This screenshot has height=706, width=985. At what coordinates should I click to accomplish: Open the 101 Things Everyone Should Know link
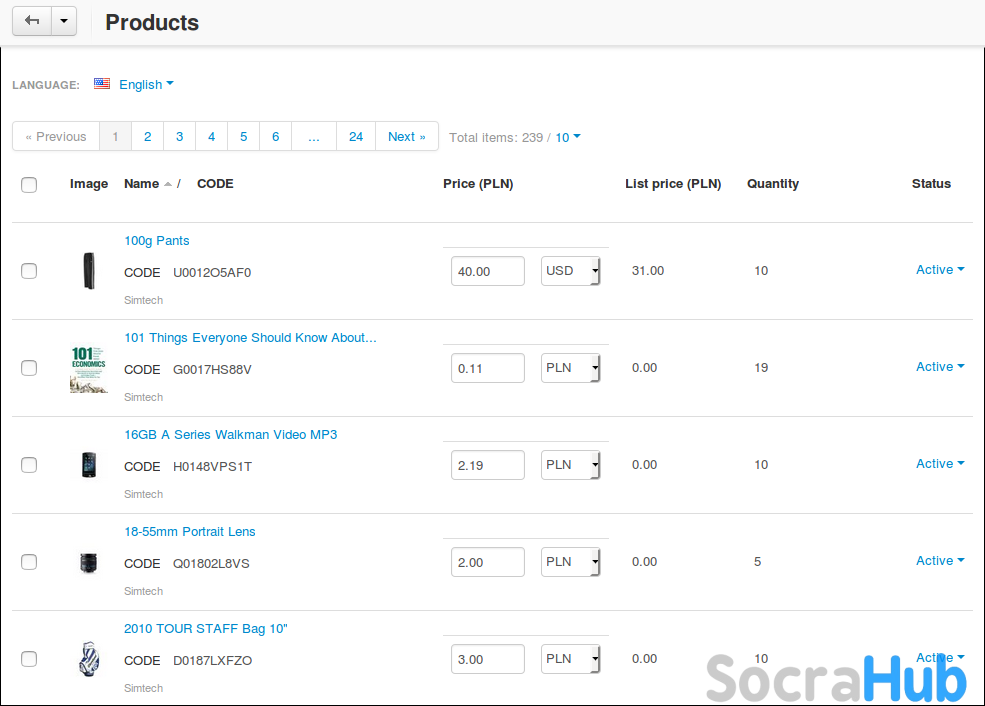click(x=250, y=338)
